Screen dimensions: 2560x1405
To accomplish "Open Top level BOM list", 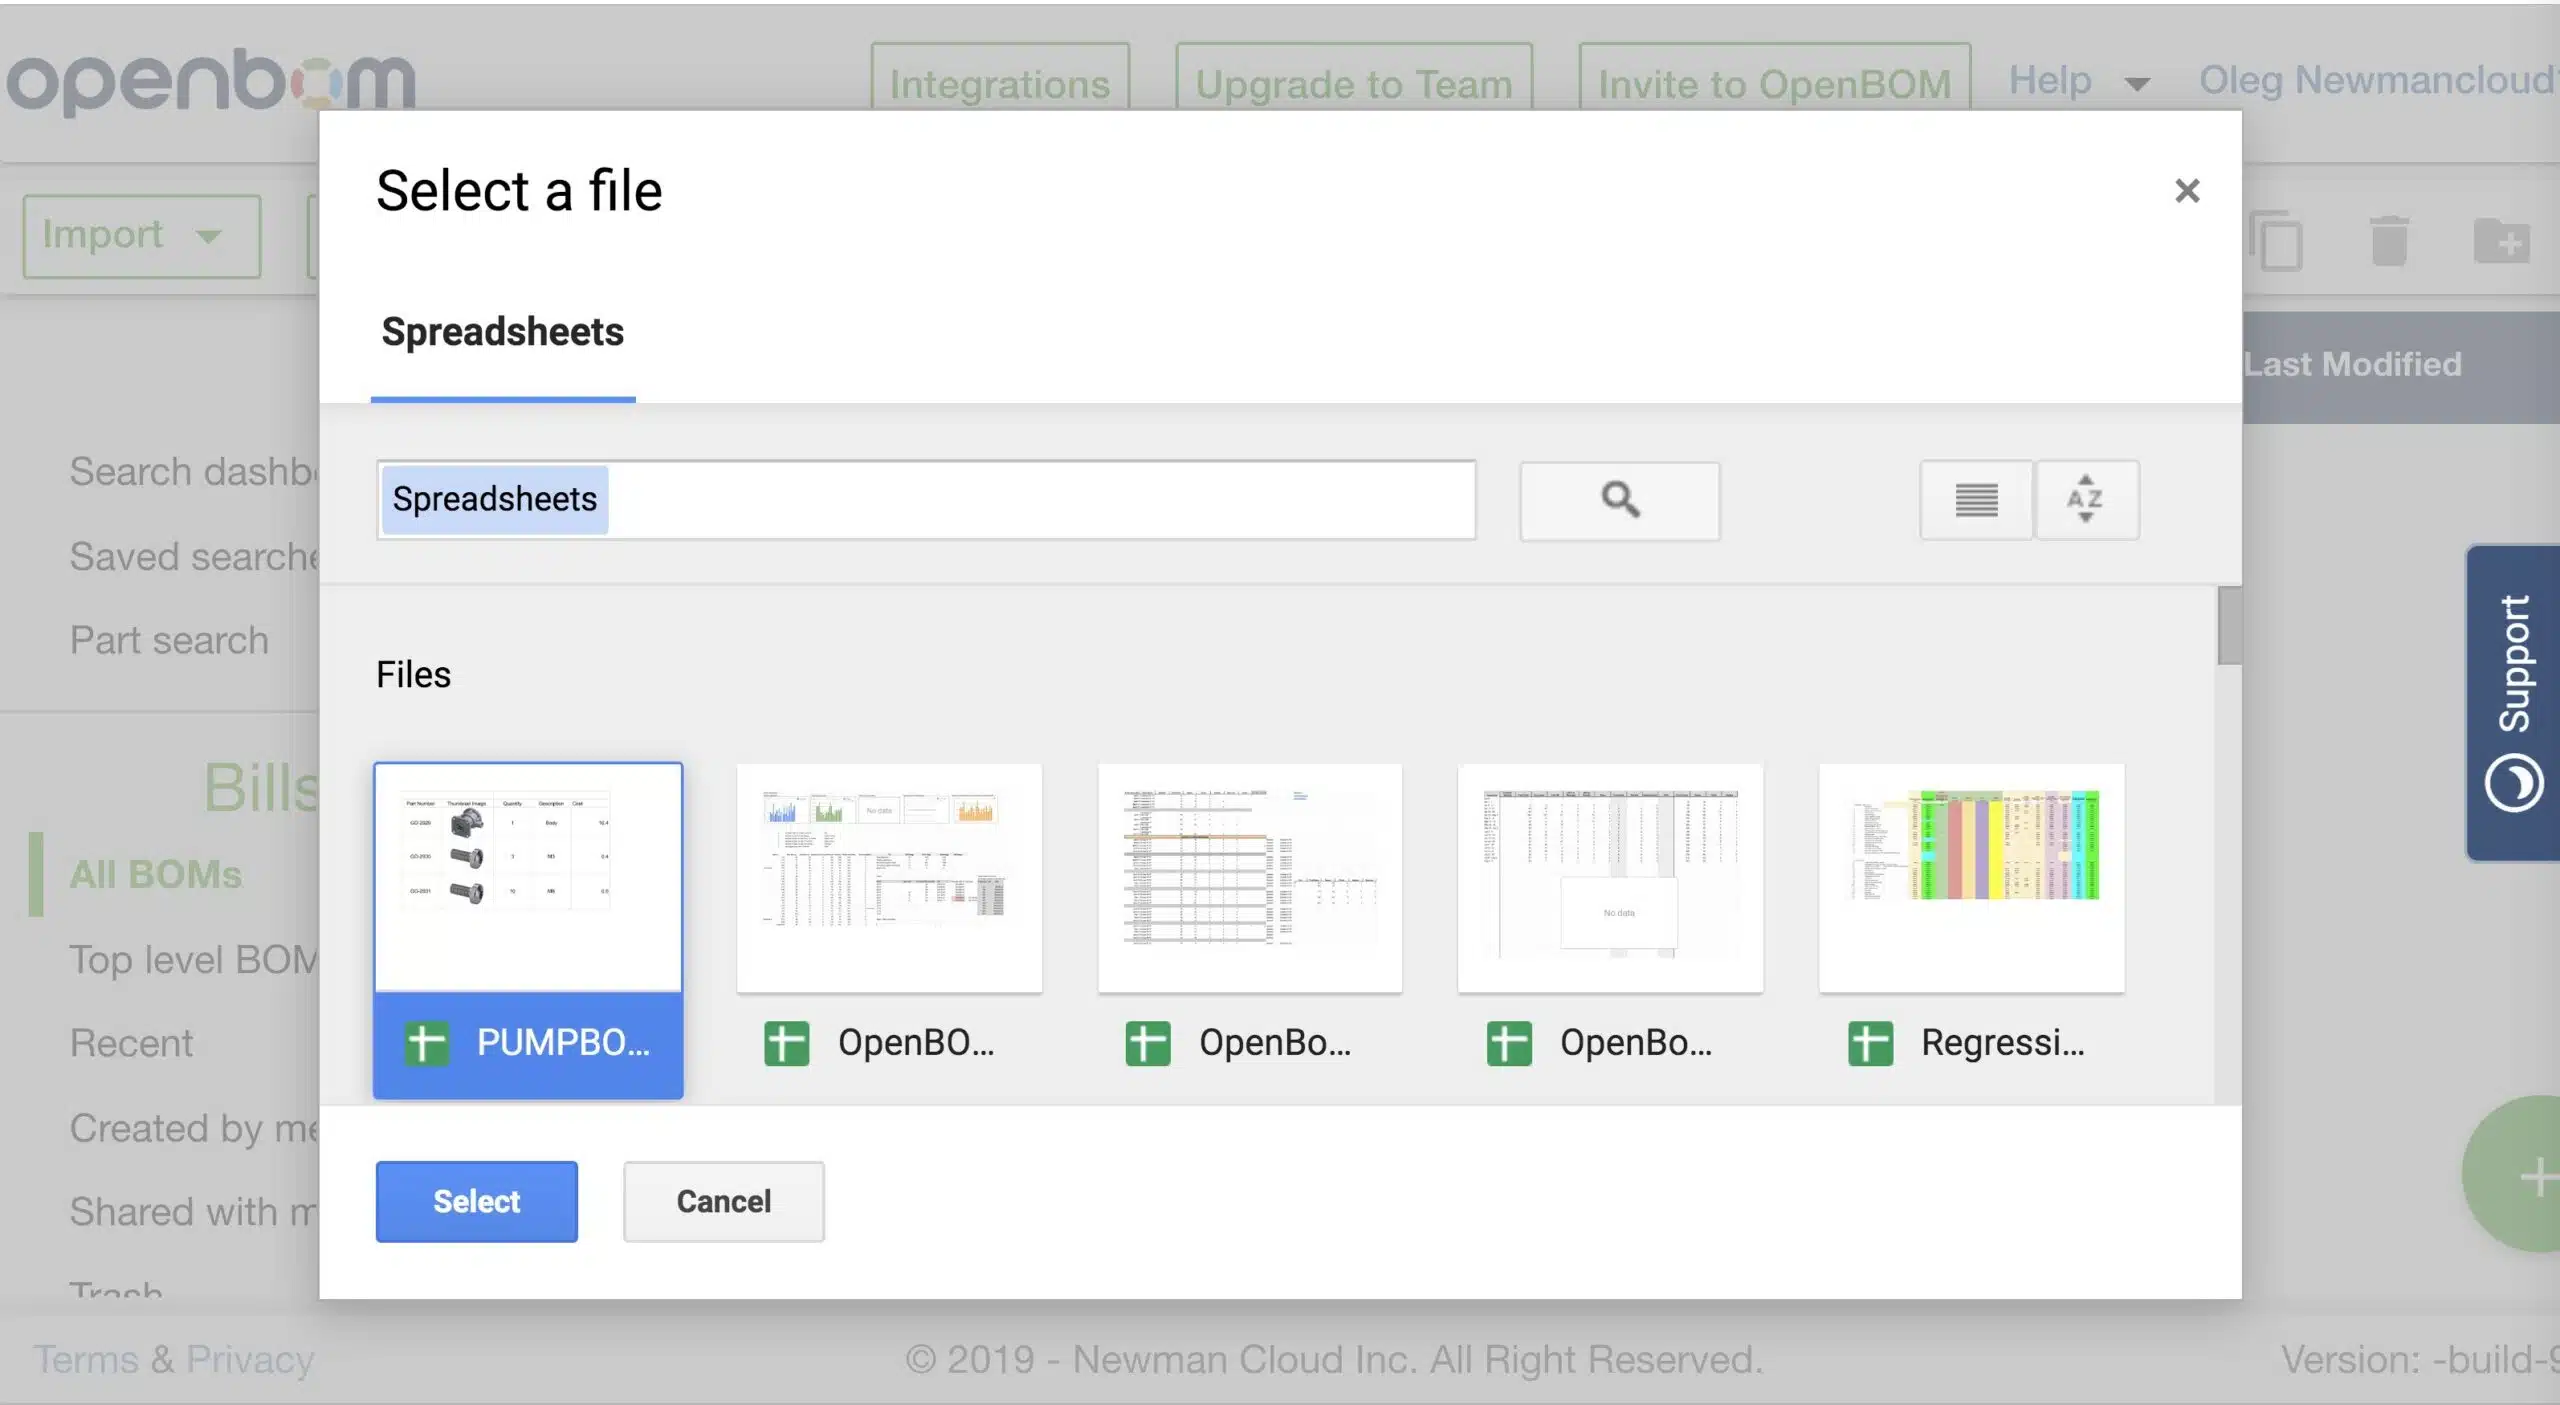I will 194,960.
